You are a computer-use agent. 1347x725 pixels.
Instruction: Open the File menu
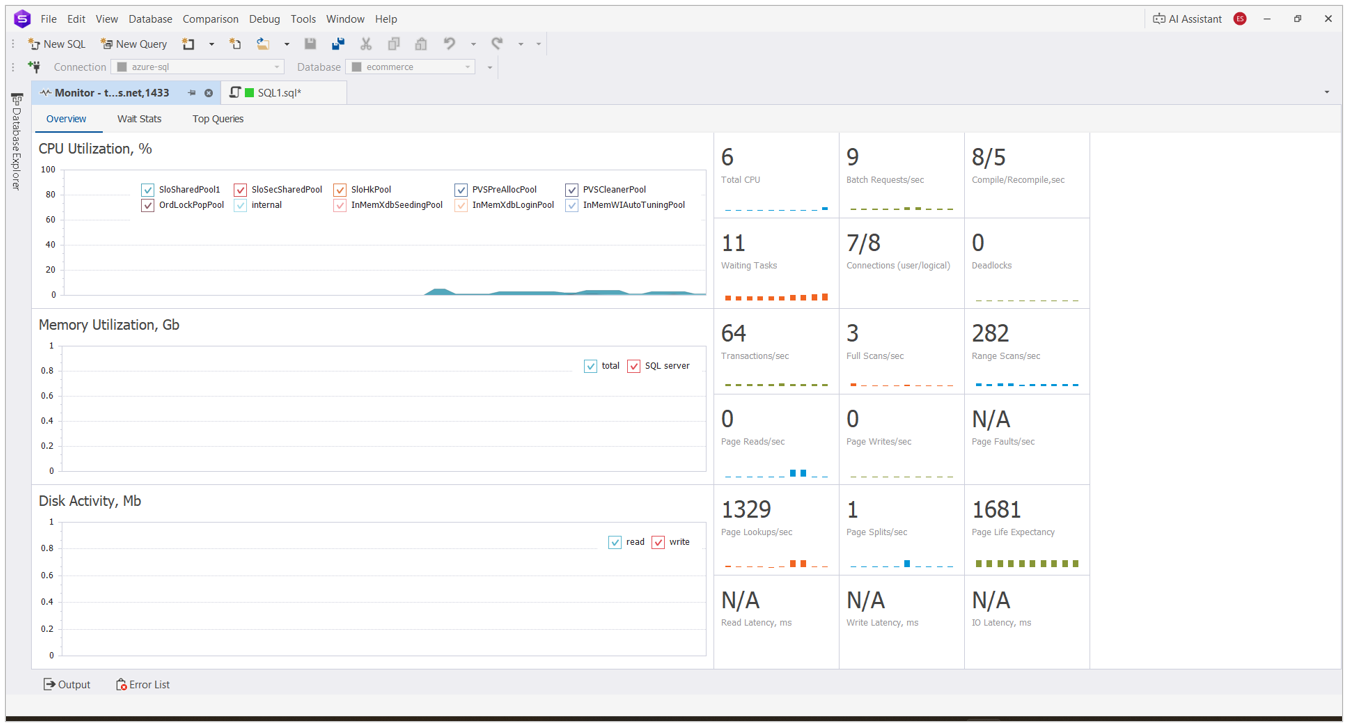pos(48,19)
